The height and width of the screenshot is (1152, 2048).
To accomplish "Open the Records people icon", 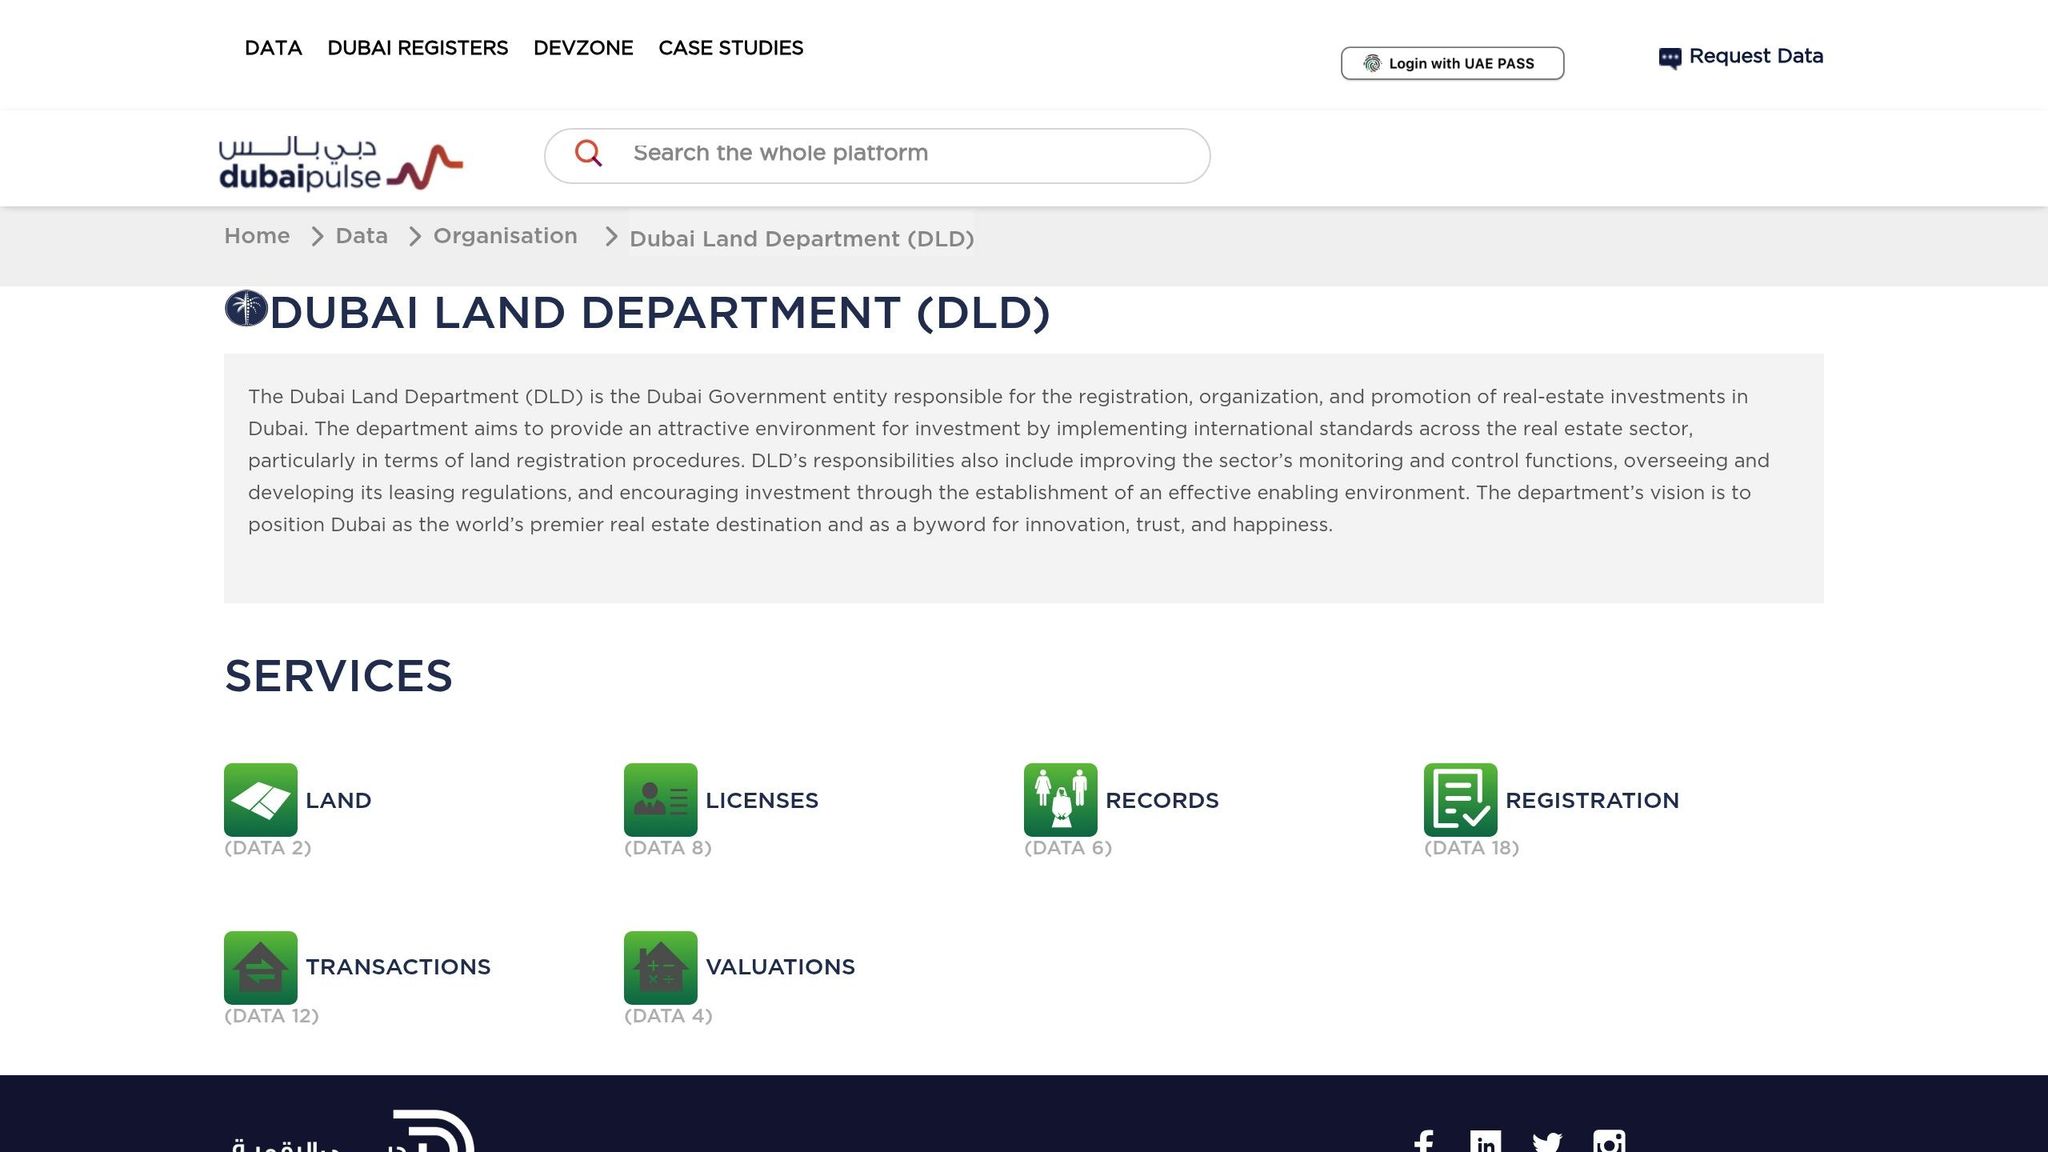I will click(1061, 800).
